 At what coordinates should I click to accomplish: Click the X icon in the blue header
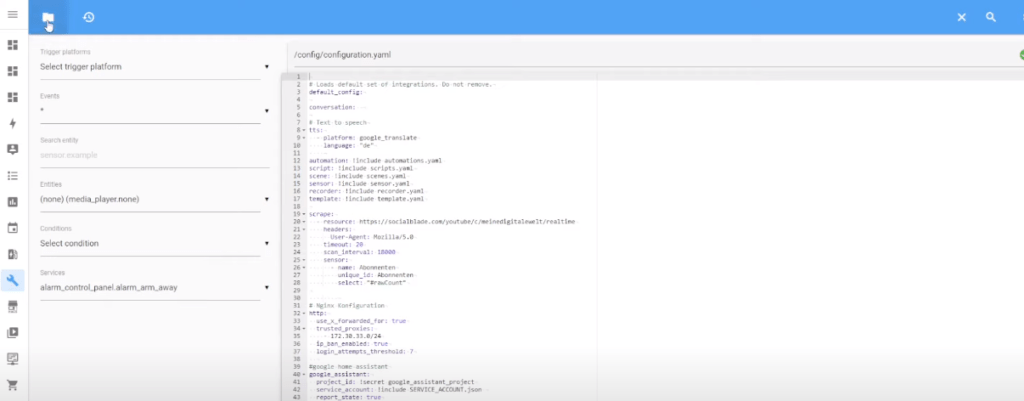point(961,17)
